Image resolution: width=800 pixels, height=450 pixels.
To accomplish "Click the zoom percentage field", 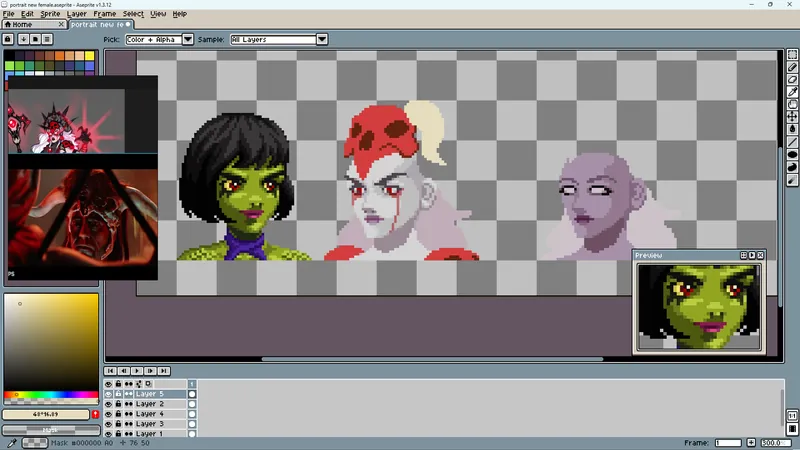I will (x=776, y=443).
